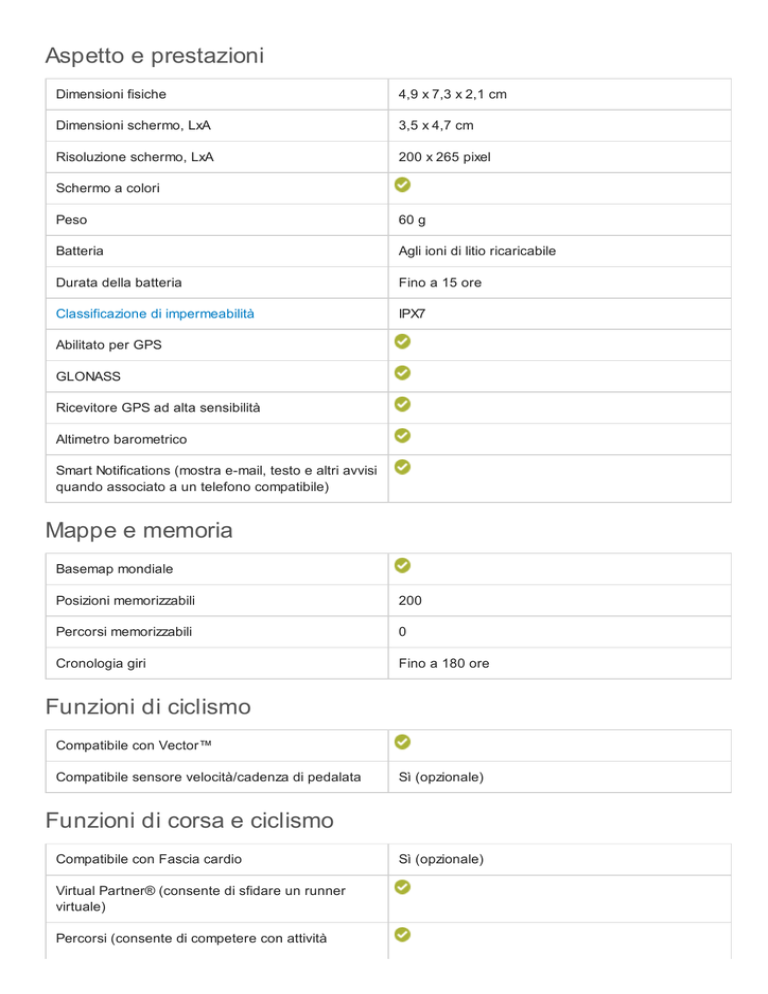Click the Funzioni di ciclismo heading
Image resolution: width=768 pixels, height=994 pixels.
[x=148, y=706]
